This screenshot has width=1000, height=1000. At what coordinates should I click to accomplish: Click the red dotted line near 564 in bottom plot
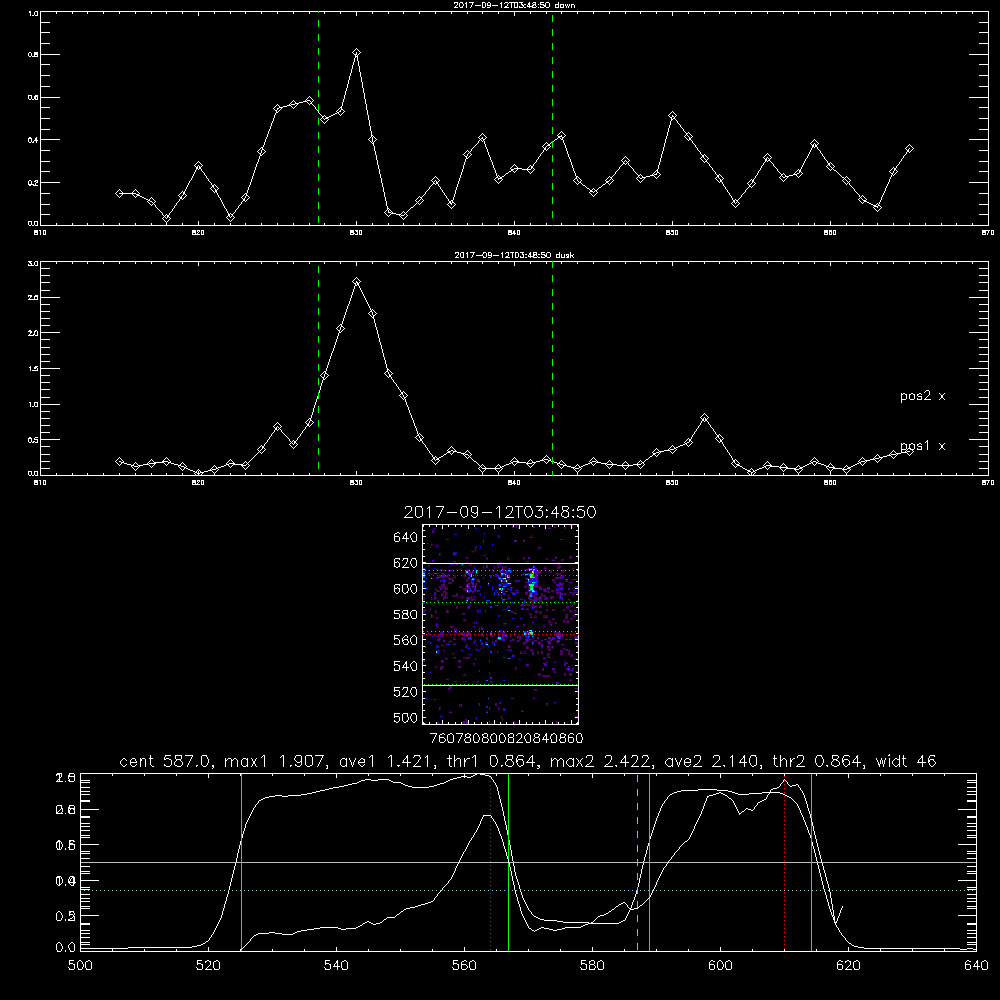(490, 862)
